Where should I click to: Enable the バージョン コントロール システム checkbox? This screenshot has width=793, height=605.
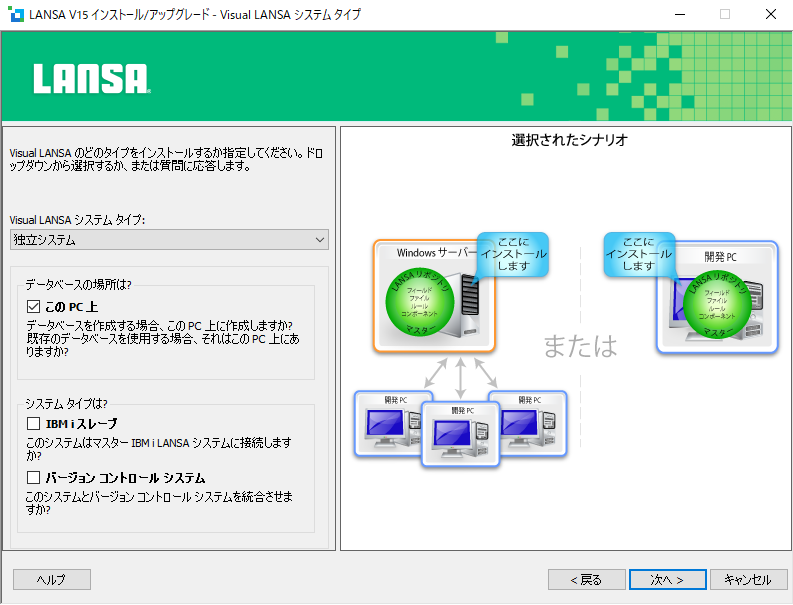pos(33,477)
